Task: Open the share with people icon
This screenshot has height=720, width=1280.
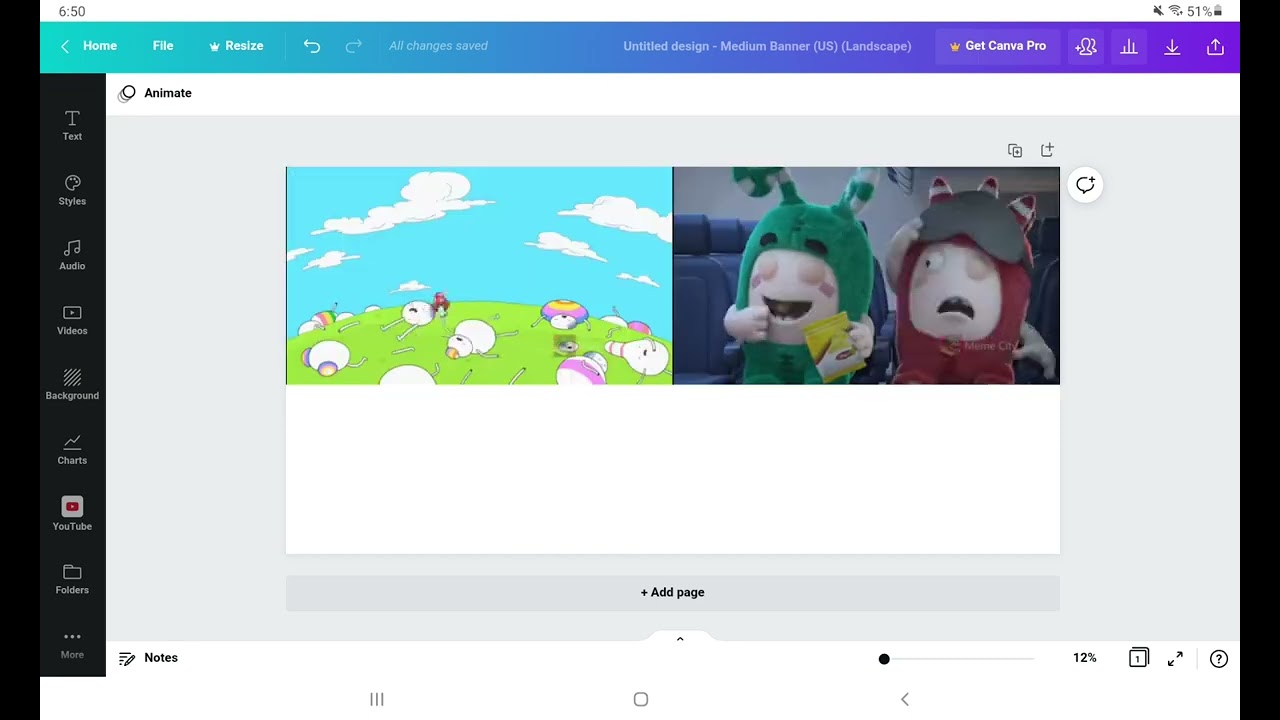Action: (1086, 46)
